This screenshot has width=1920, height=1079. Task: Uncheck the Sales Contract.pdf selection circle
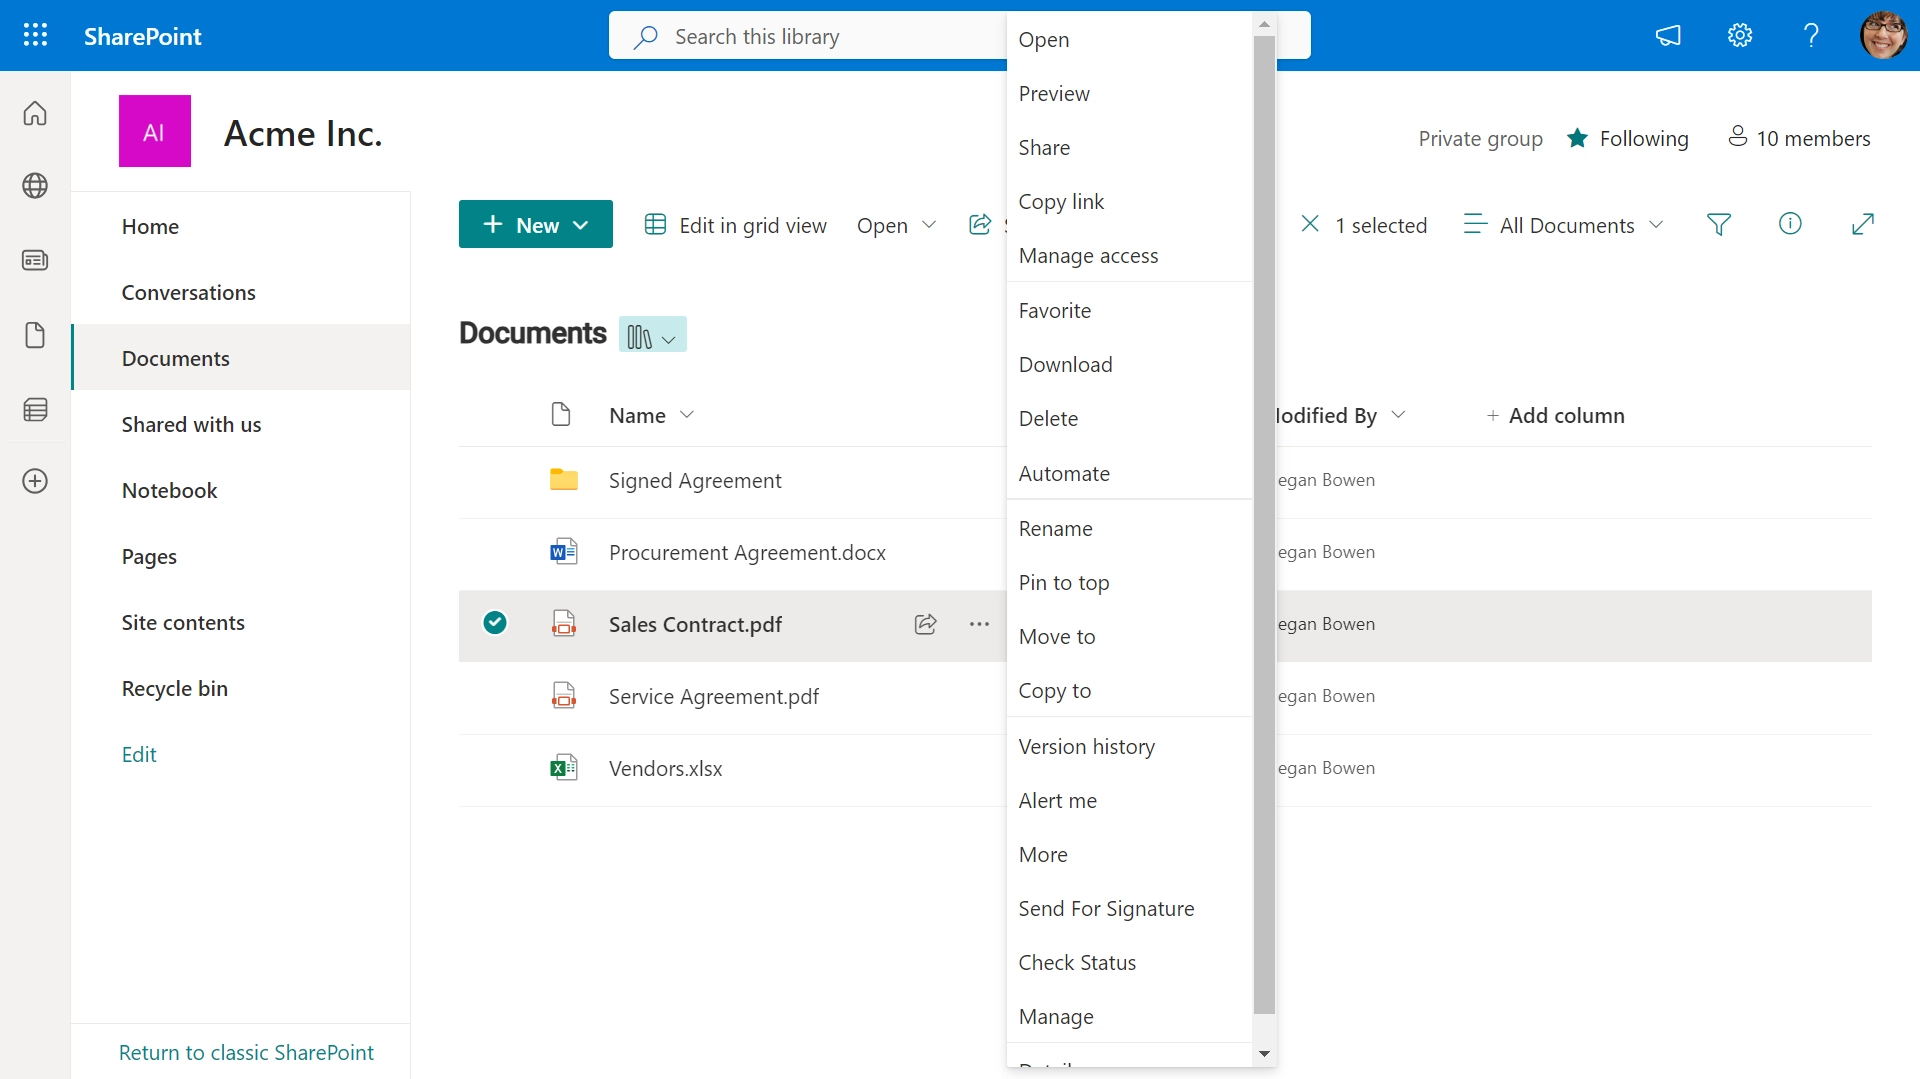point(495,623)
